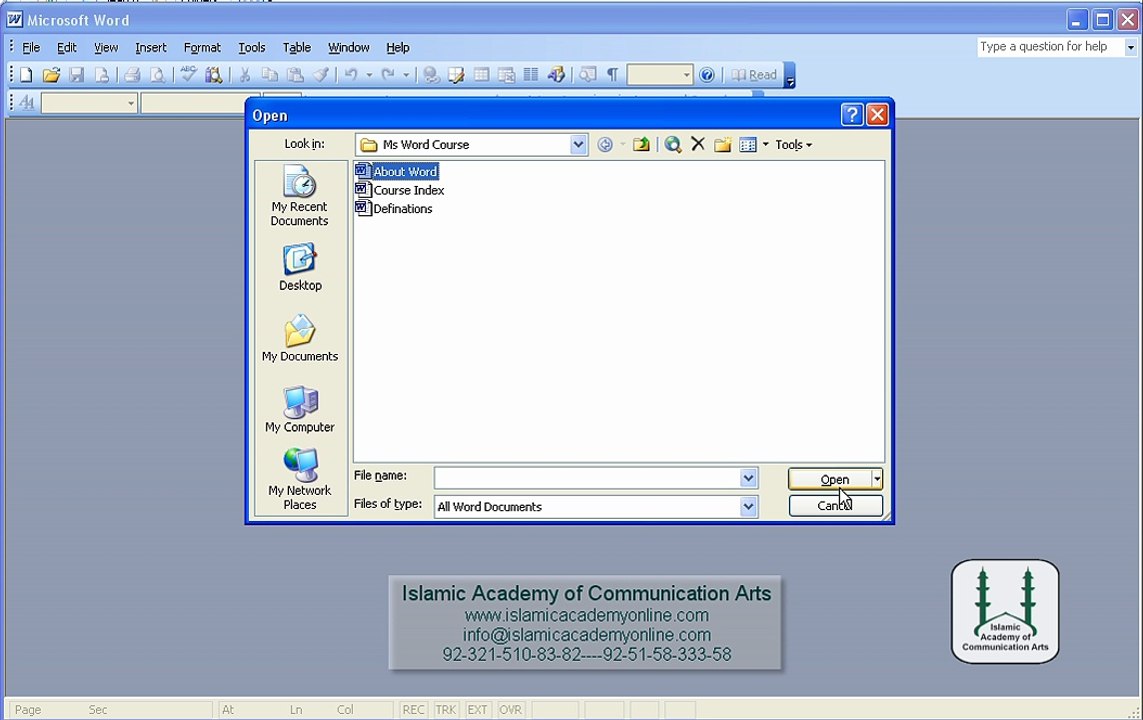
Task: Click the Up One Level folder icon
Action: click(x=641, y=144)
